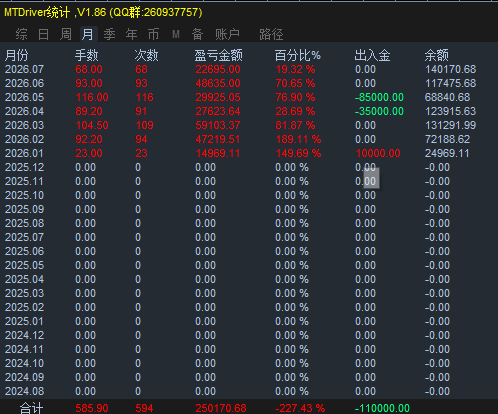Click the 出入金 column header

(372, 55)
